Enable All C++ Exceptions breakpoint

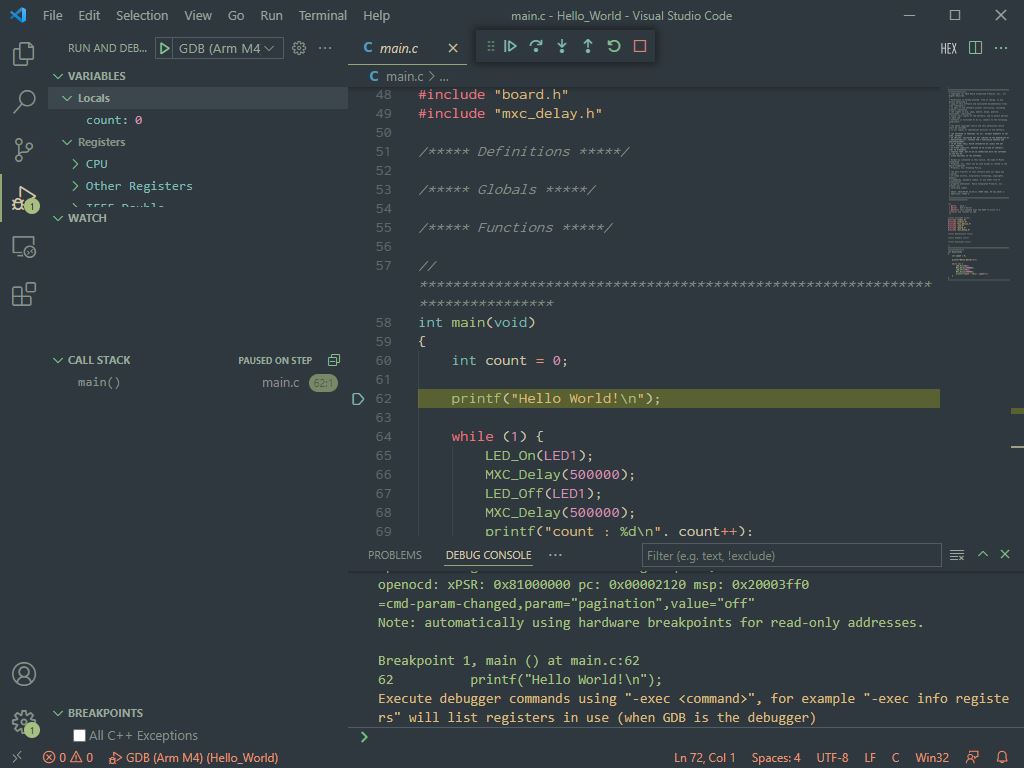(80, 736)
